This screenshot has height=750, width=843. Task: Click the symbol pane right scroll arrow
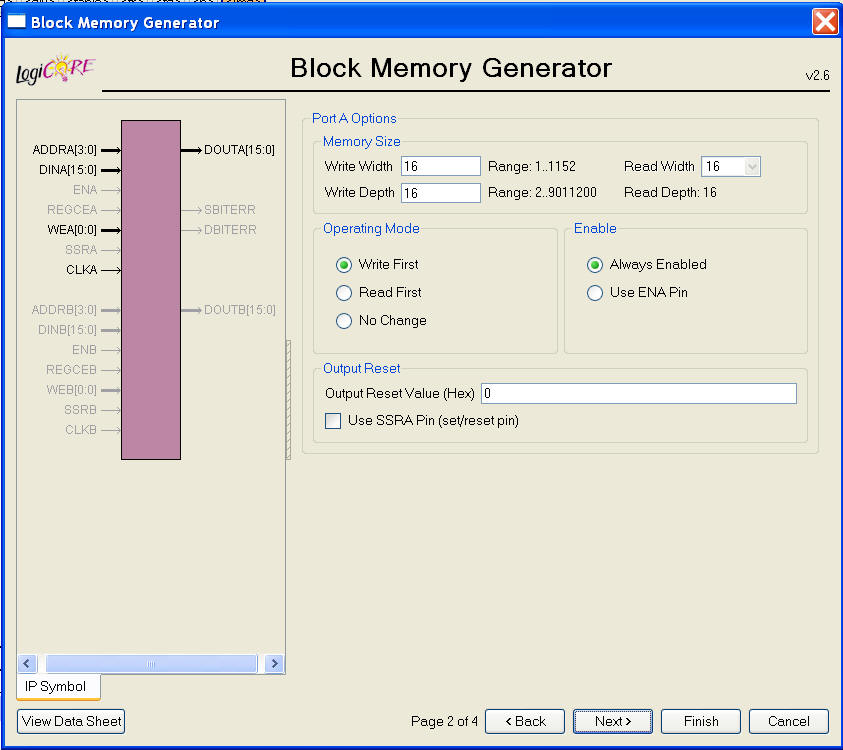click(x=274, y=663)
